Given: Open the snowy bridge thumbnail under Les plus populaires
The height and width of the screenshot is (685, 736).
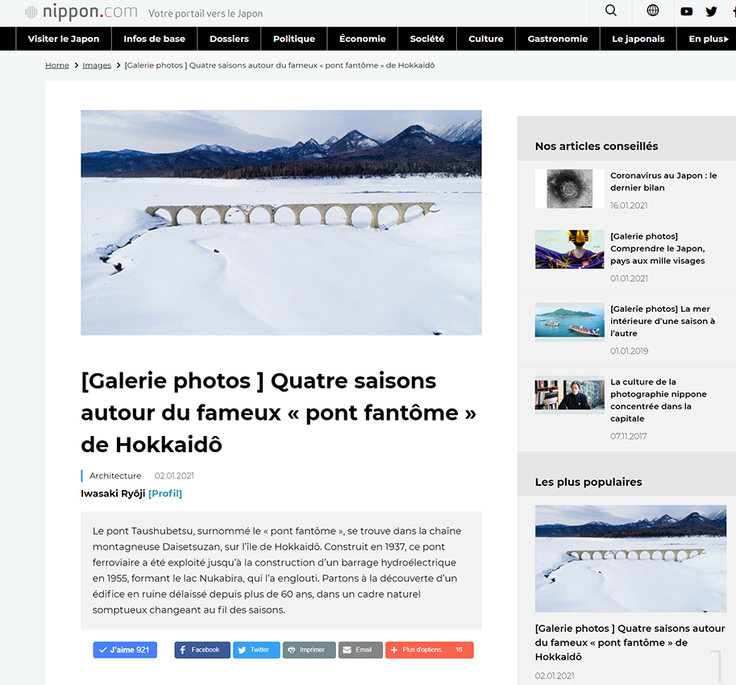Looking at the screenshot, I should click(x=630, y=559).
